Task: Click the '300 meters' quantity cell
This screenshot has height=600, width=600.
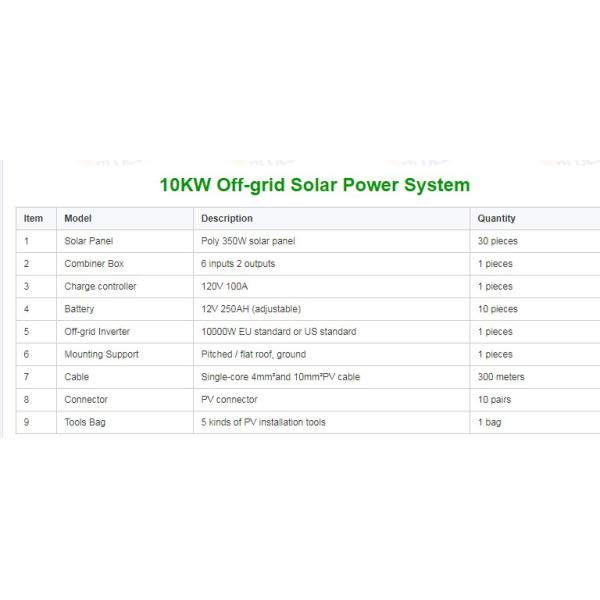Action: tap(501, 377)
